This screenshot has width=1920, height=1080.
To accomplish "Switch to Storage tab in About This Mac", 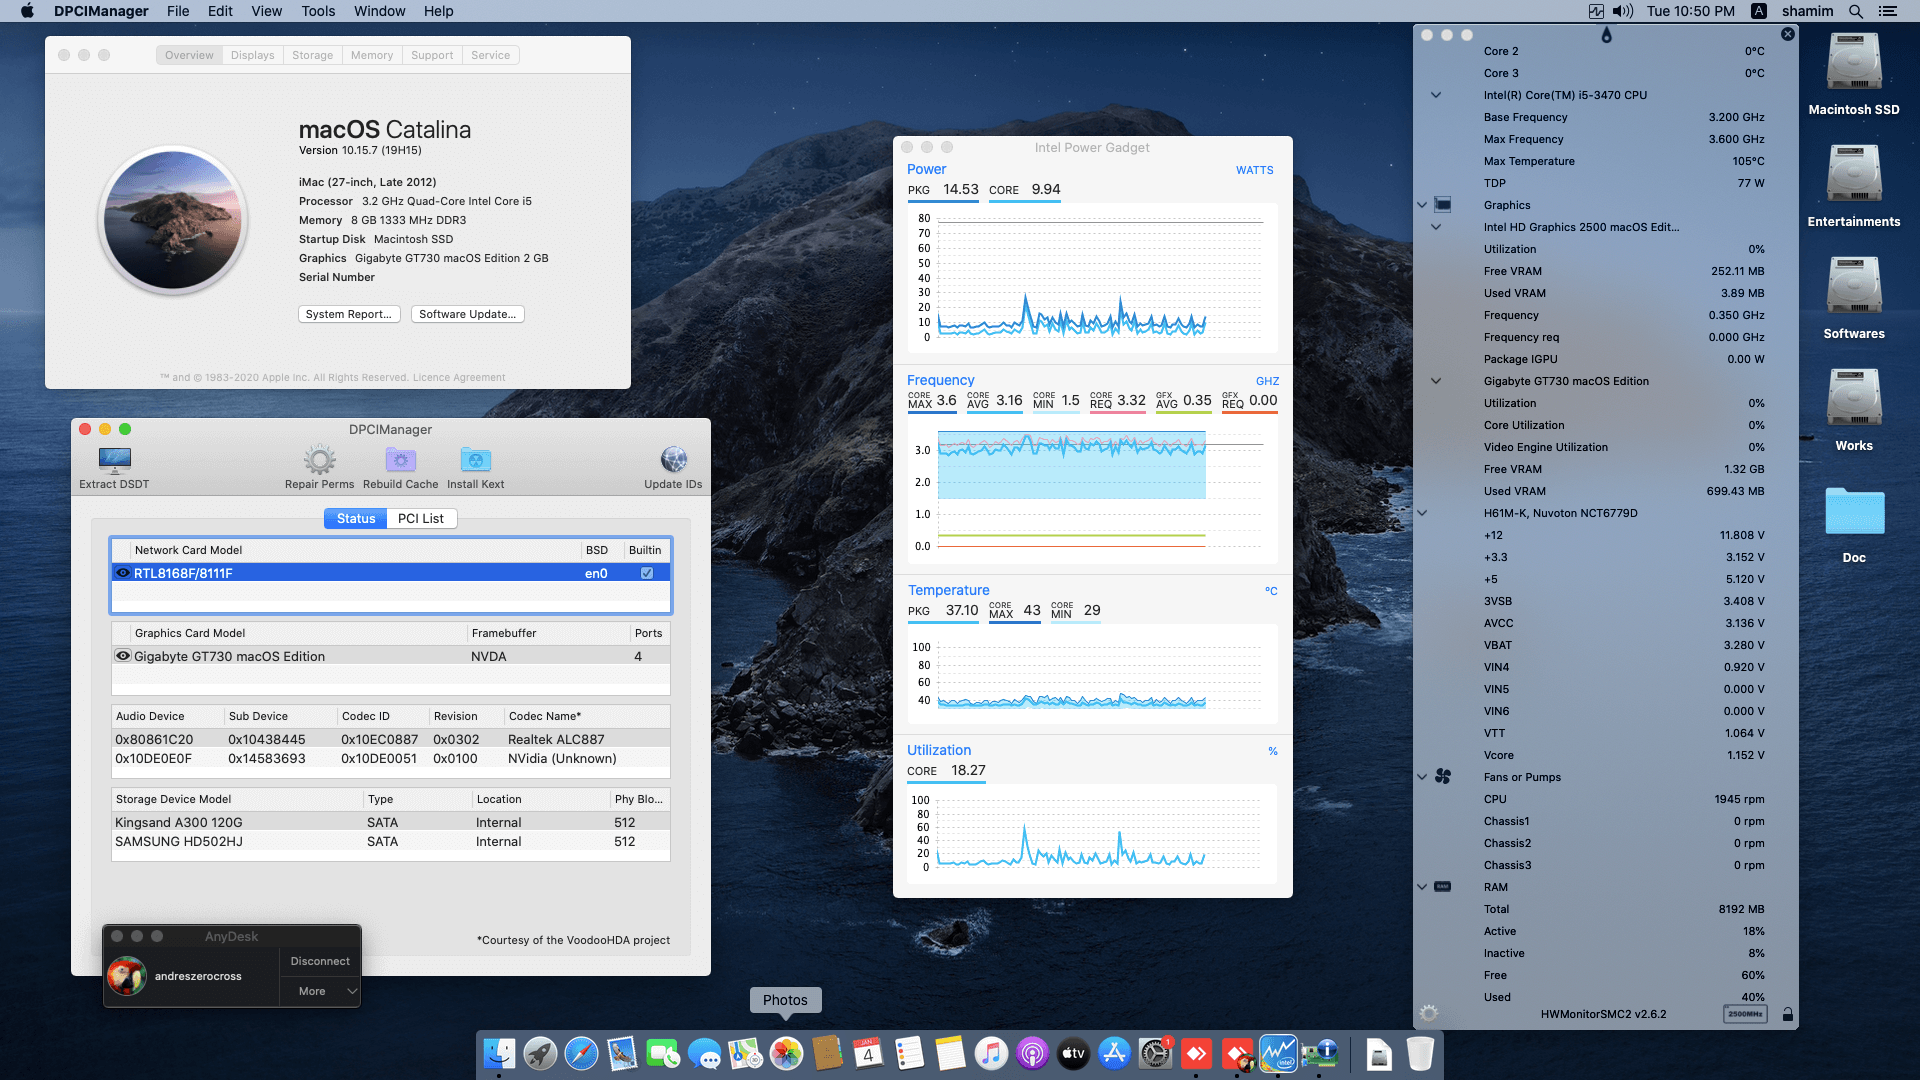I will pos(312,55).
